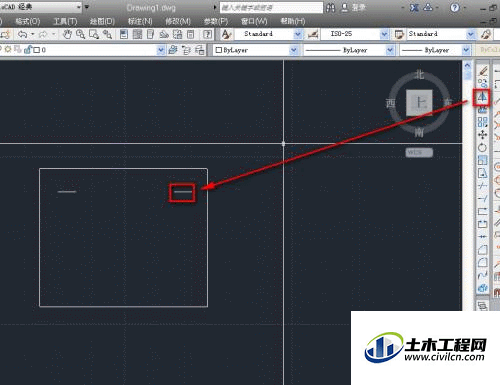Select the Array tool
The height and width of the screenshot is (385, 500).
(482, 122)
